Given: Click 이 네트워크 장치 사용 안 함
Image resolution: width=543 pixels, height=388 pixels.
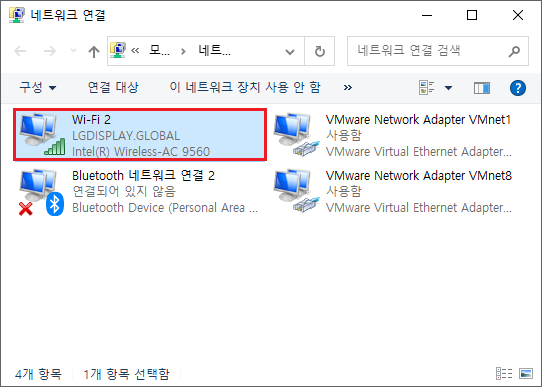Looking at the screenshot, I should [245, 87].
